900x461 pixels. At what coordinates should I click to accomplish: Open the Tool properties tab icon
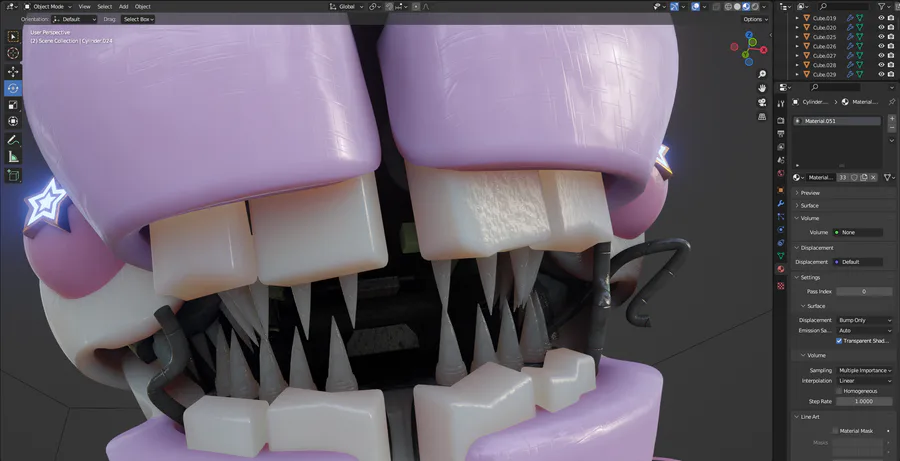point(781,103)
